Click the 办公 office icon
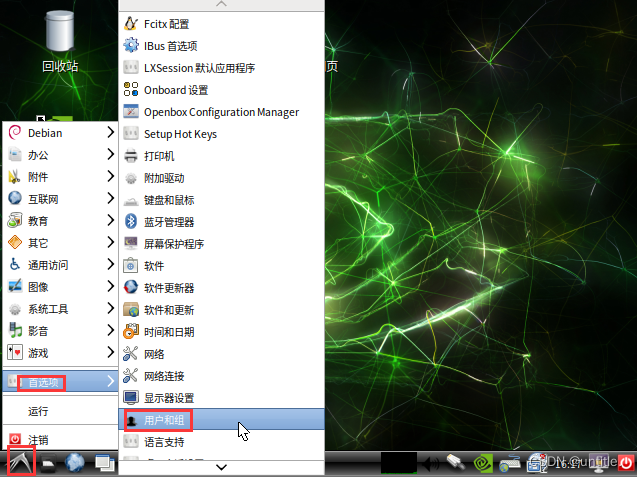This screenshot has height=477, width=637. [15, 154]
